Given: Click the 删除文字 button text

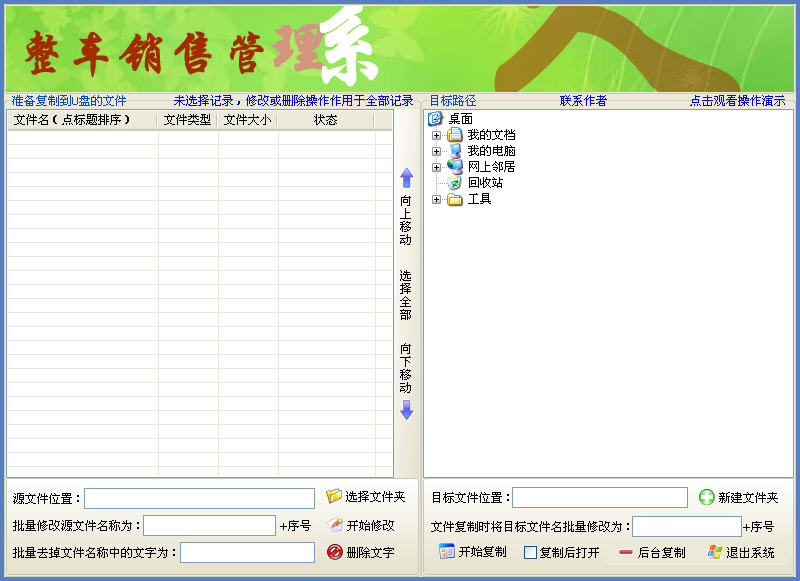Looking at the screenshot, I should [x=370, y=552].
